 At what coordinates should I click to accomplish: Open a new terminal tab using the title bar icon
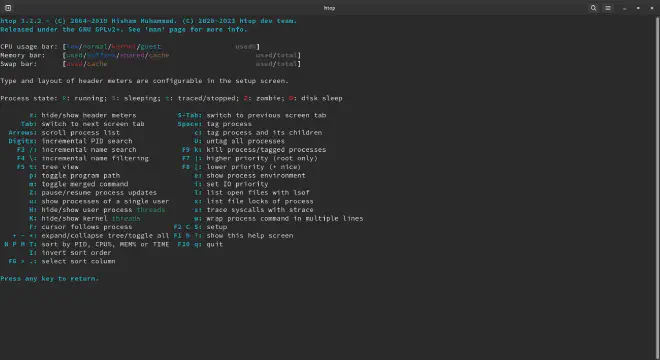(8, 8)
